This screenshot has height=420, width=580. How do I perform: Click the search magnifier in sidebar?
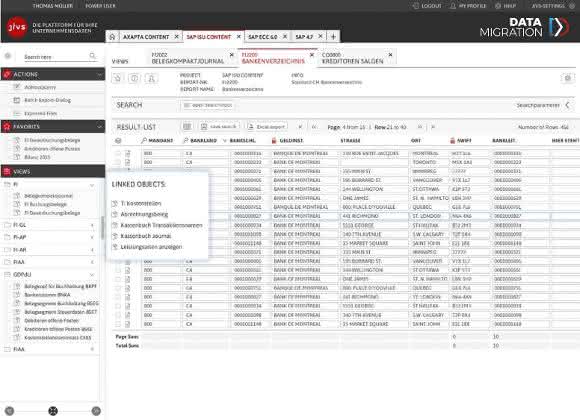click(92, 56)
